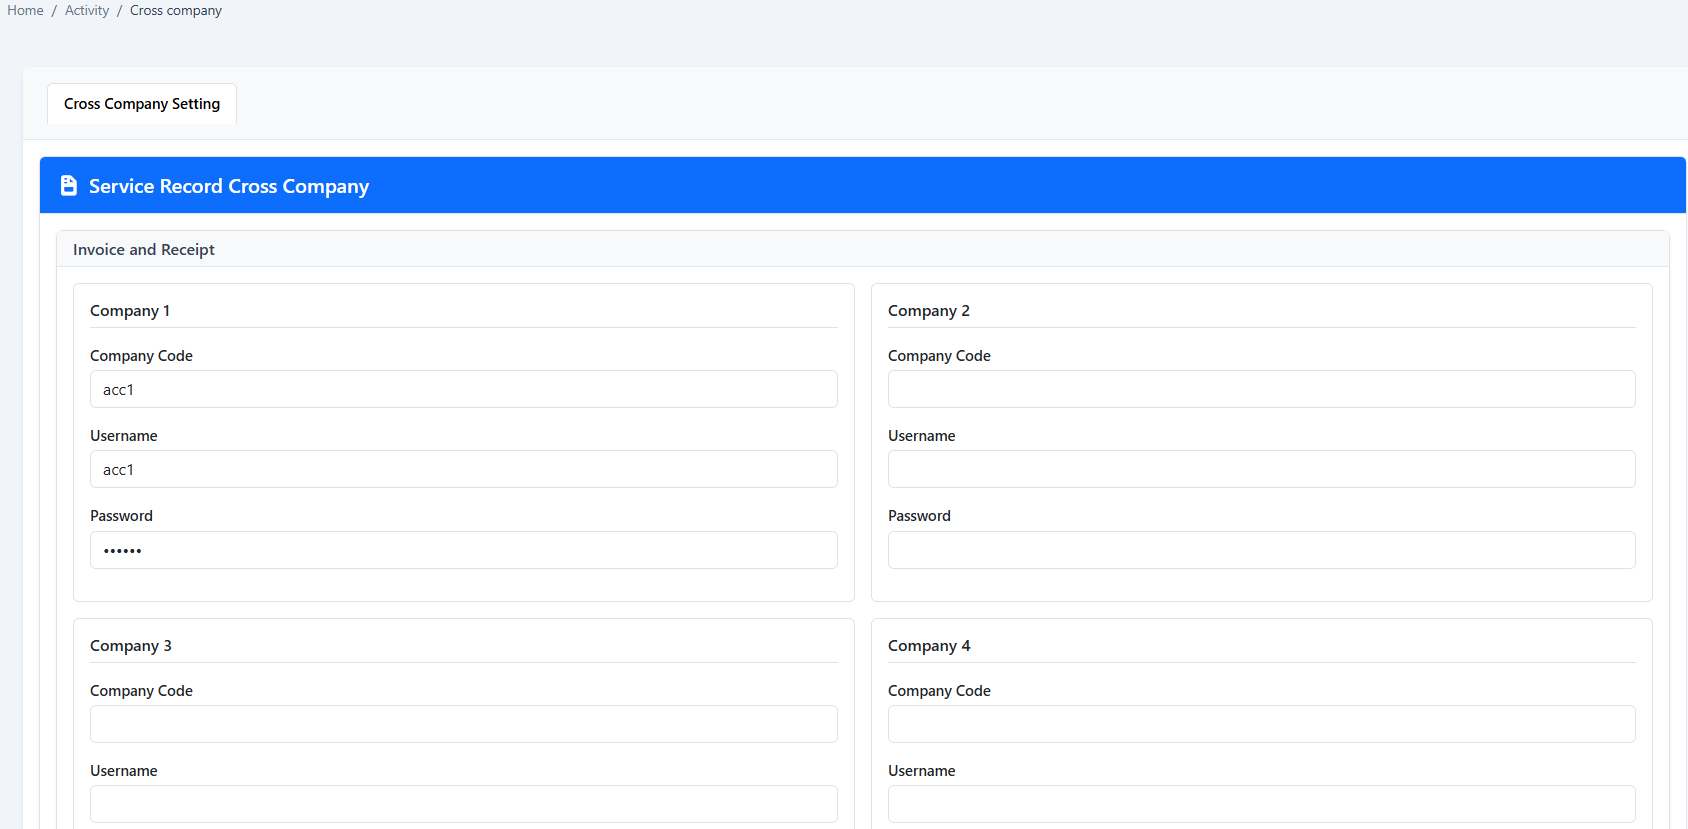Select Company 3 Username field
Image resolution: width=1688 pixels, height=829 pixels.
point(464,804)
